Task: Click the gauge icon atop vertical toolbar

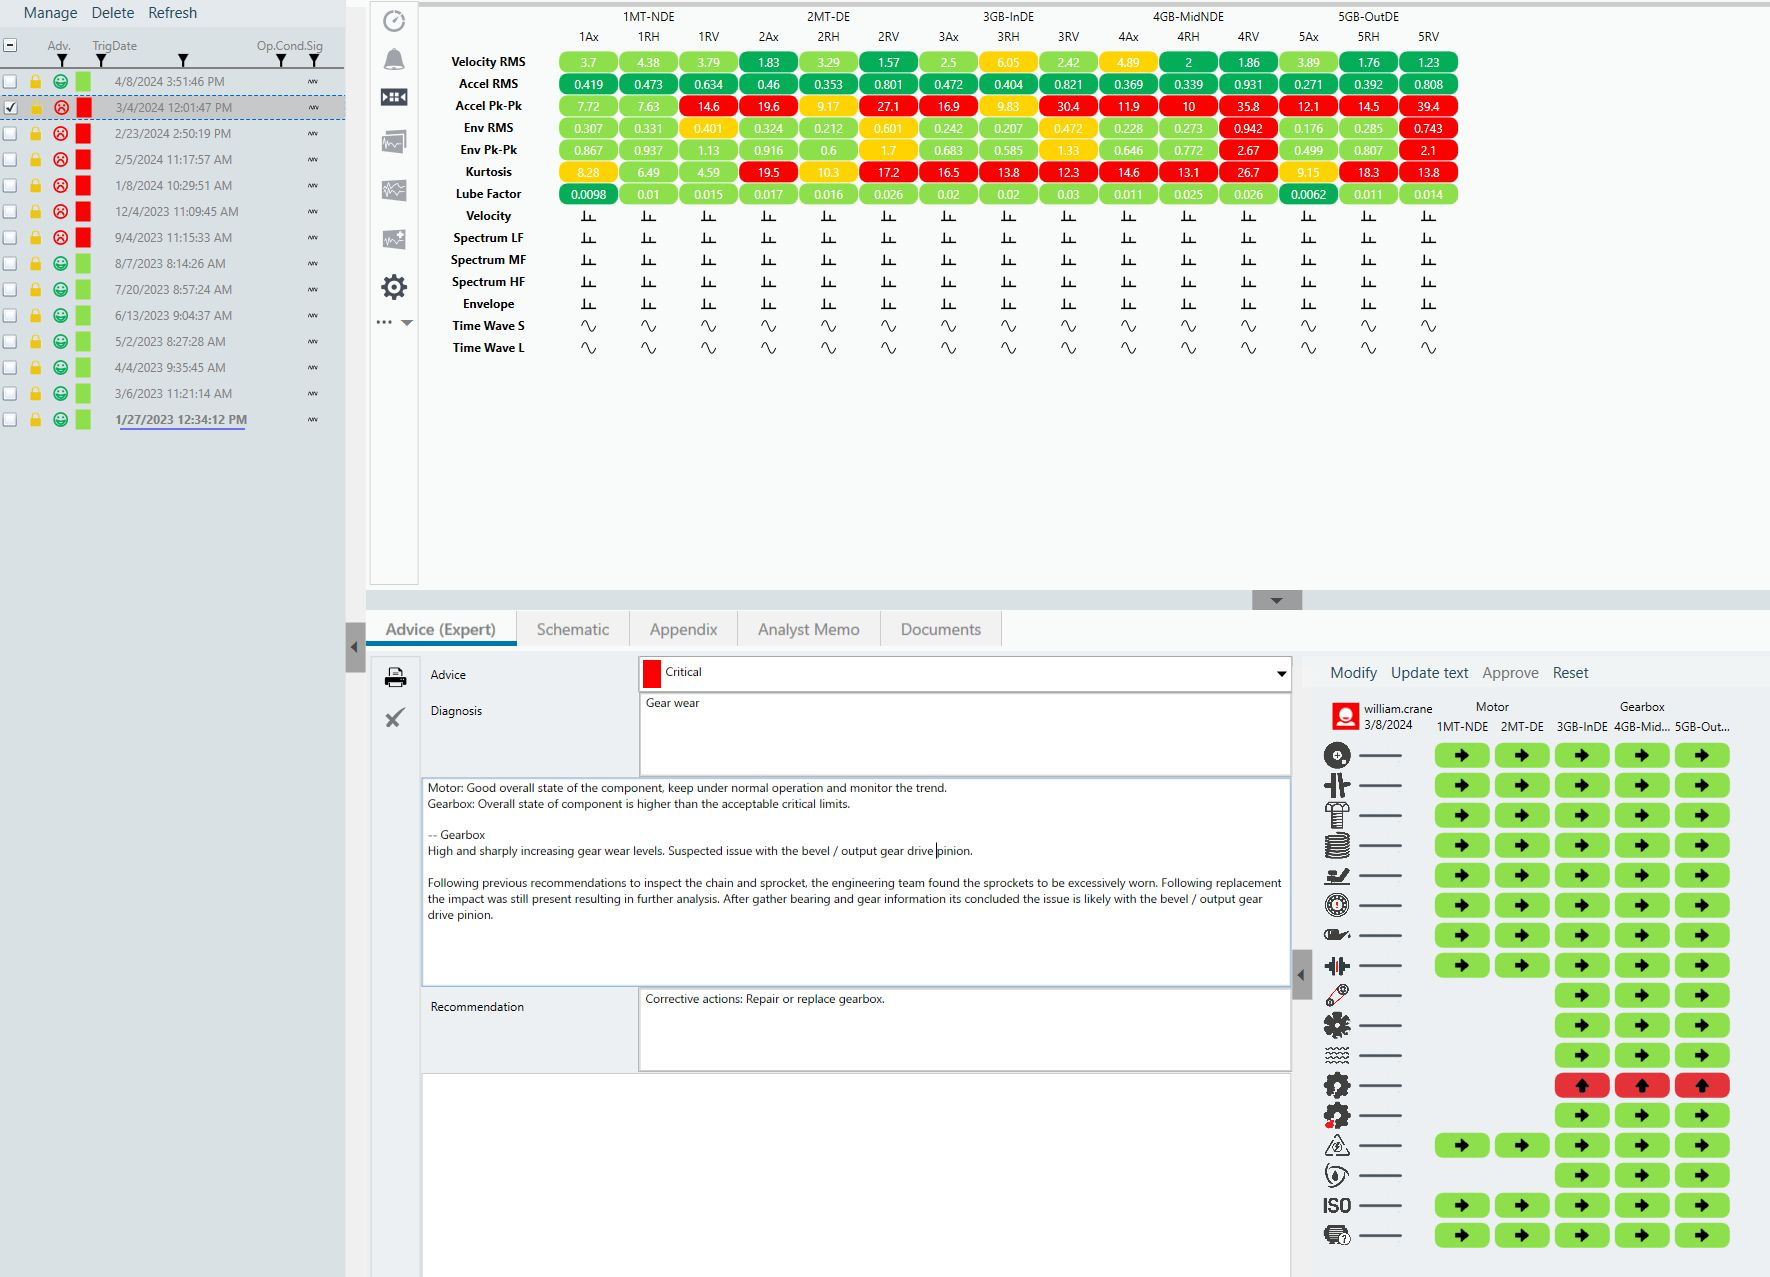Action: point(394,21)
